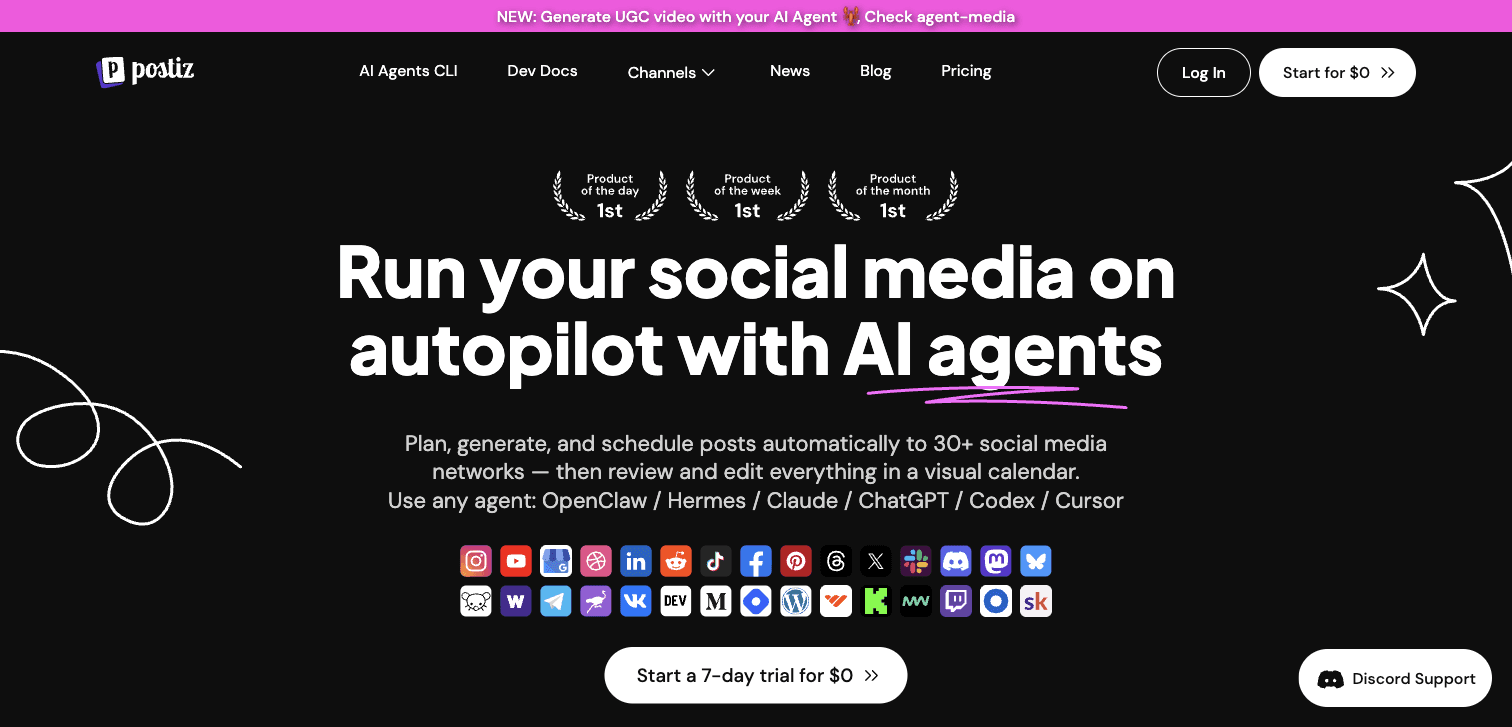Go to Dev Docs
1512x727 pixels.
pyautogui.click(x=542, y=71)
